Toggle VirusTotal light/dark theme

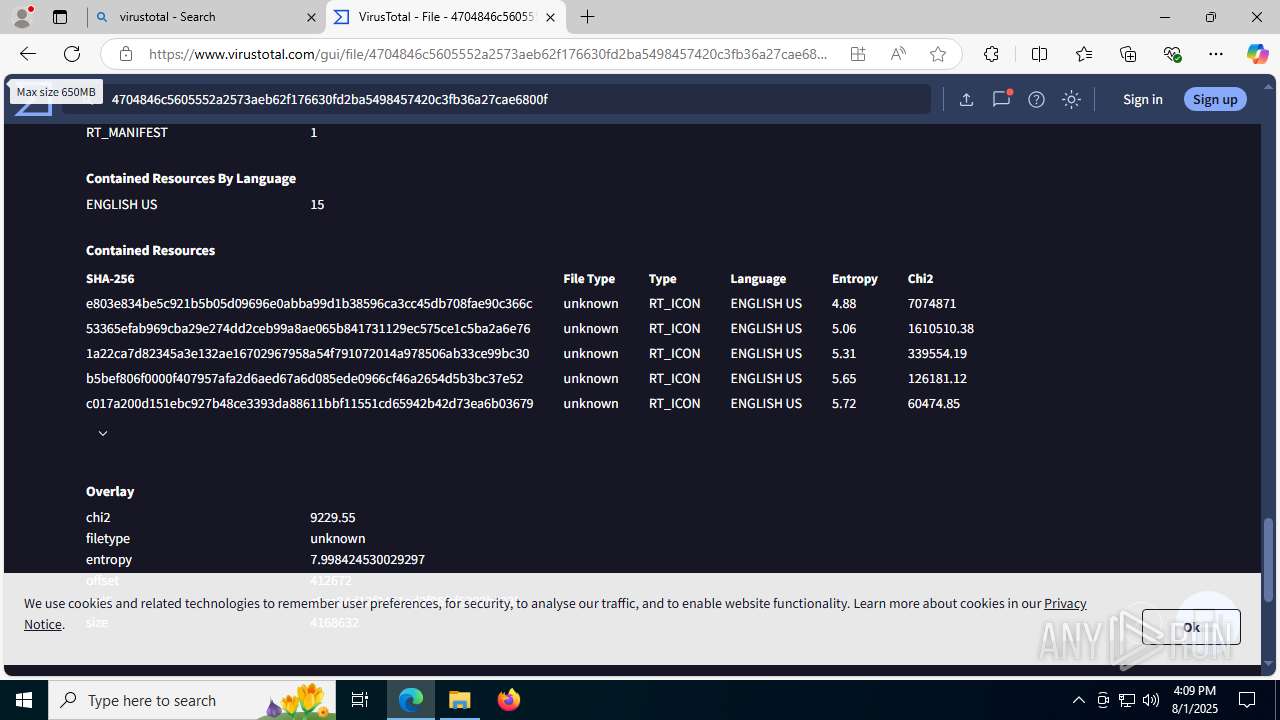[1071, 99]
